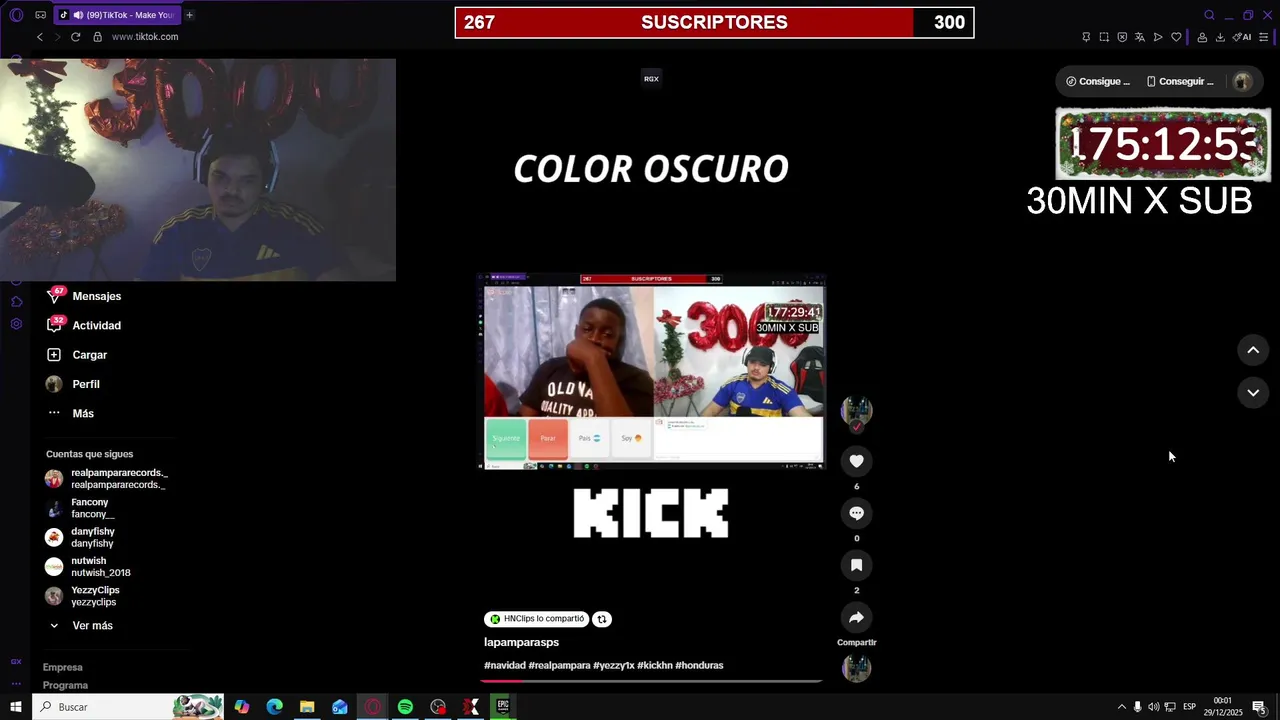This screenshot has height=720, width=1280.
Task: Expand Ver más under followed accounts
Action: (x=92, y=626)
